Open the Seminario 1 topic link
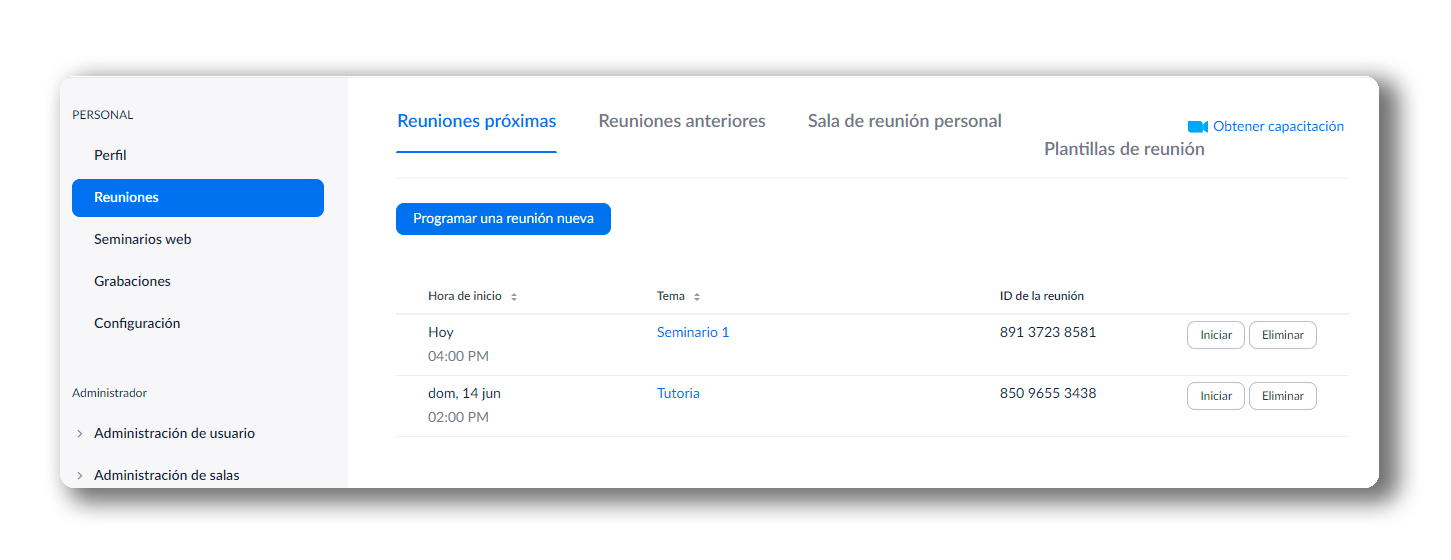The image size is (1451, 560). [693, 332]
